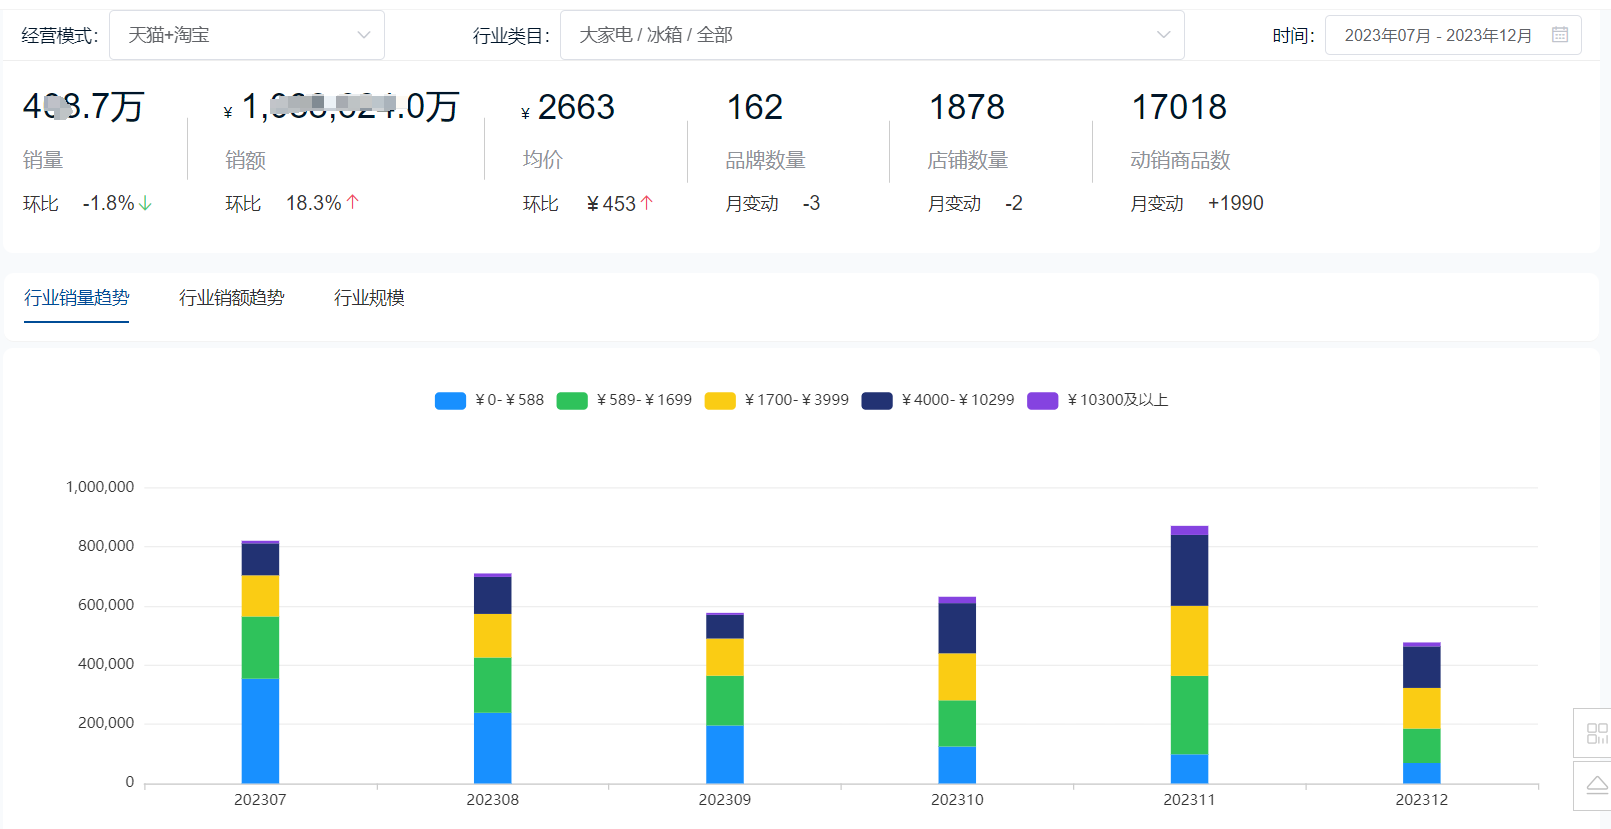The height and width of the screenshot is (829, 1611).
Task: Click the 202311 stacked bar
Action: pos(1189,655)
